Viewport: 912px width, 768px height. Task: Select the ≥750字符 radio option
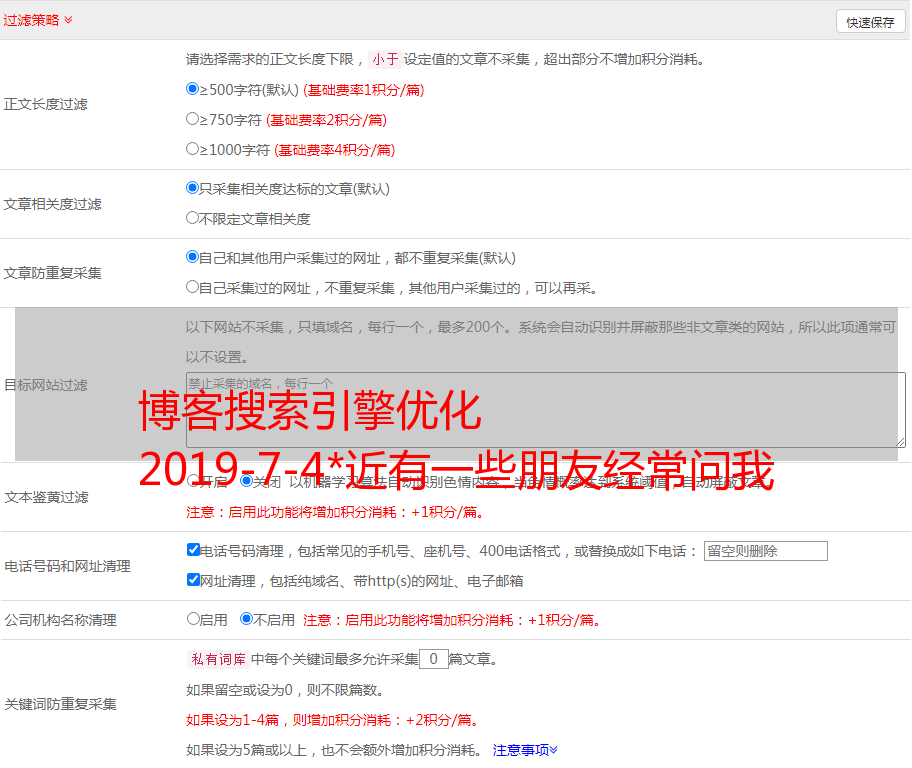(193, 119)
